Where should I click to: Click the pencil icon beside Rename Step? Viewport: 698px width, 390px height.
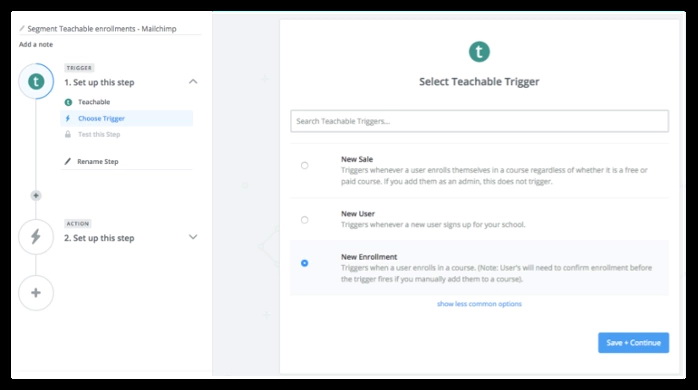tap(68, 161)
